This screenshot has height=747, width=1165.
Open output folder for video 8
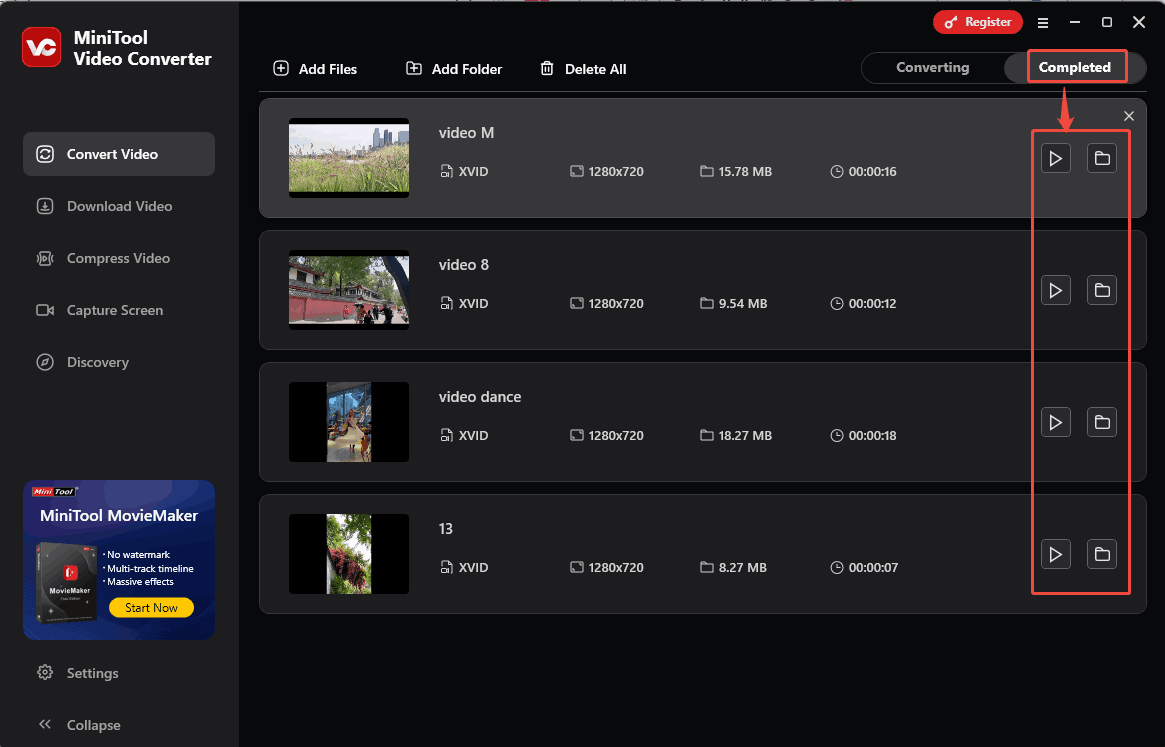1101,290
